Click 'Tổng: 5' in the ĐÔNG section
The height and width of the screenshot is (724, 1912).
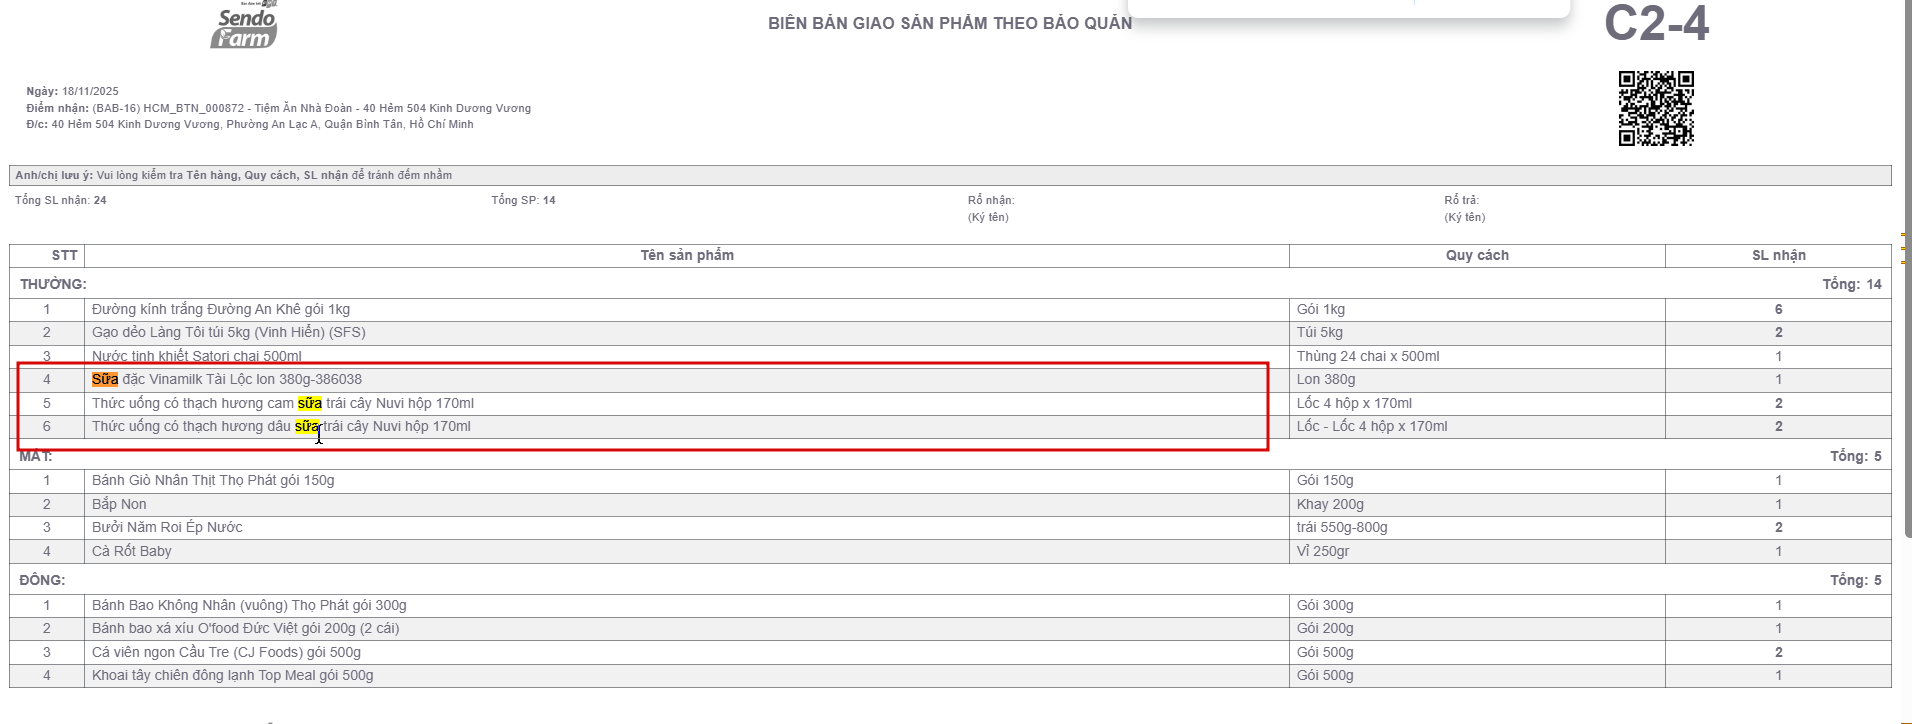tap(1855, 580)
